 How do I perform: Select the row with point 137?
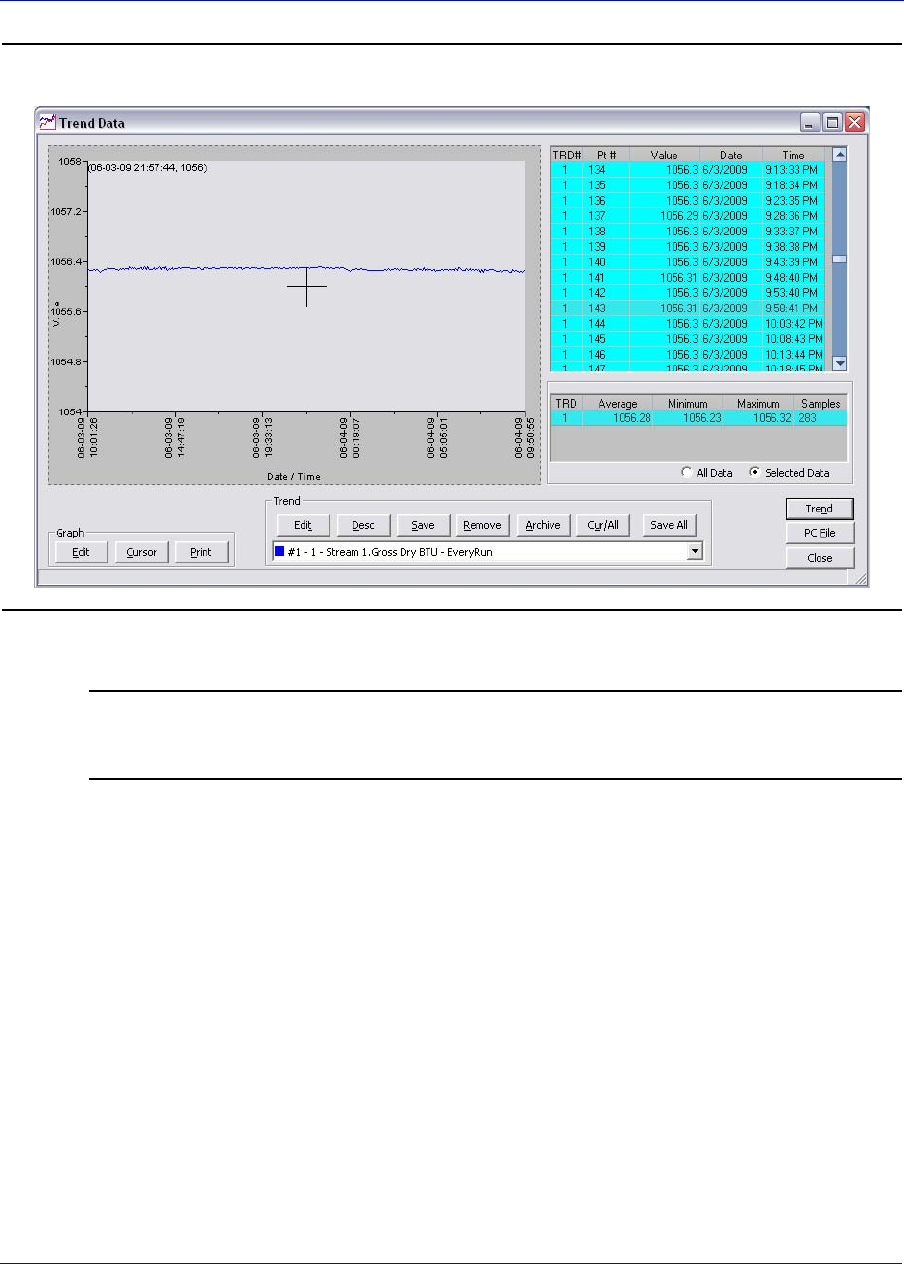tap(688, 215)
